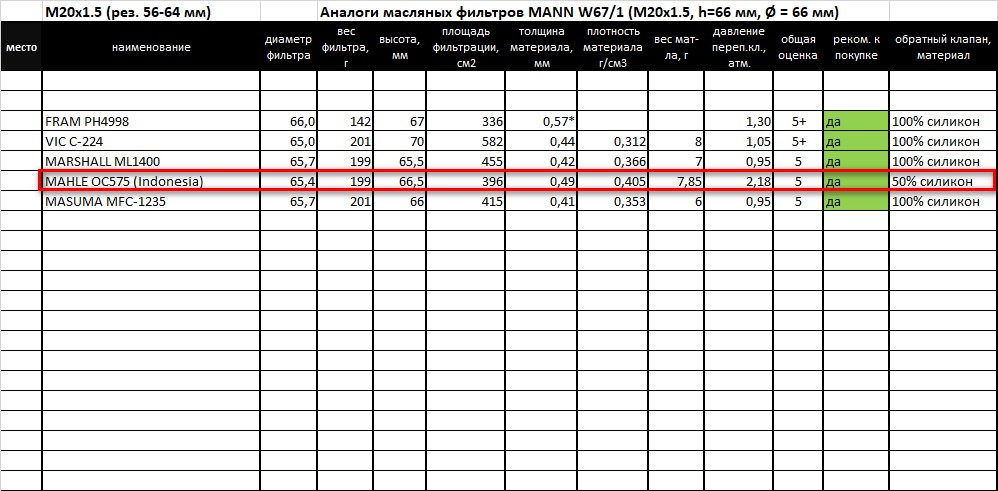Viewport: 998px width, 491px height.
Task: Click green 'да' cell in FRAM row
Action: pyautogui.click(x=856, y=121)
